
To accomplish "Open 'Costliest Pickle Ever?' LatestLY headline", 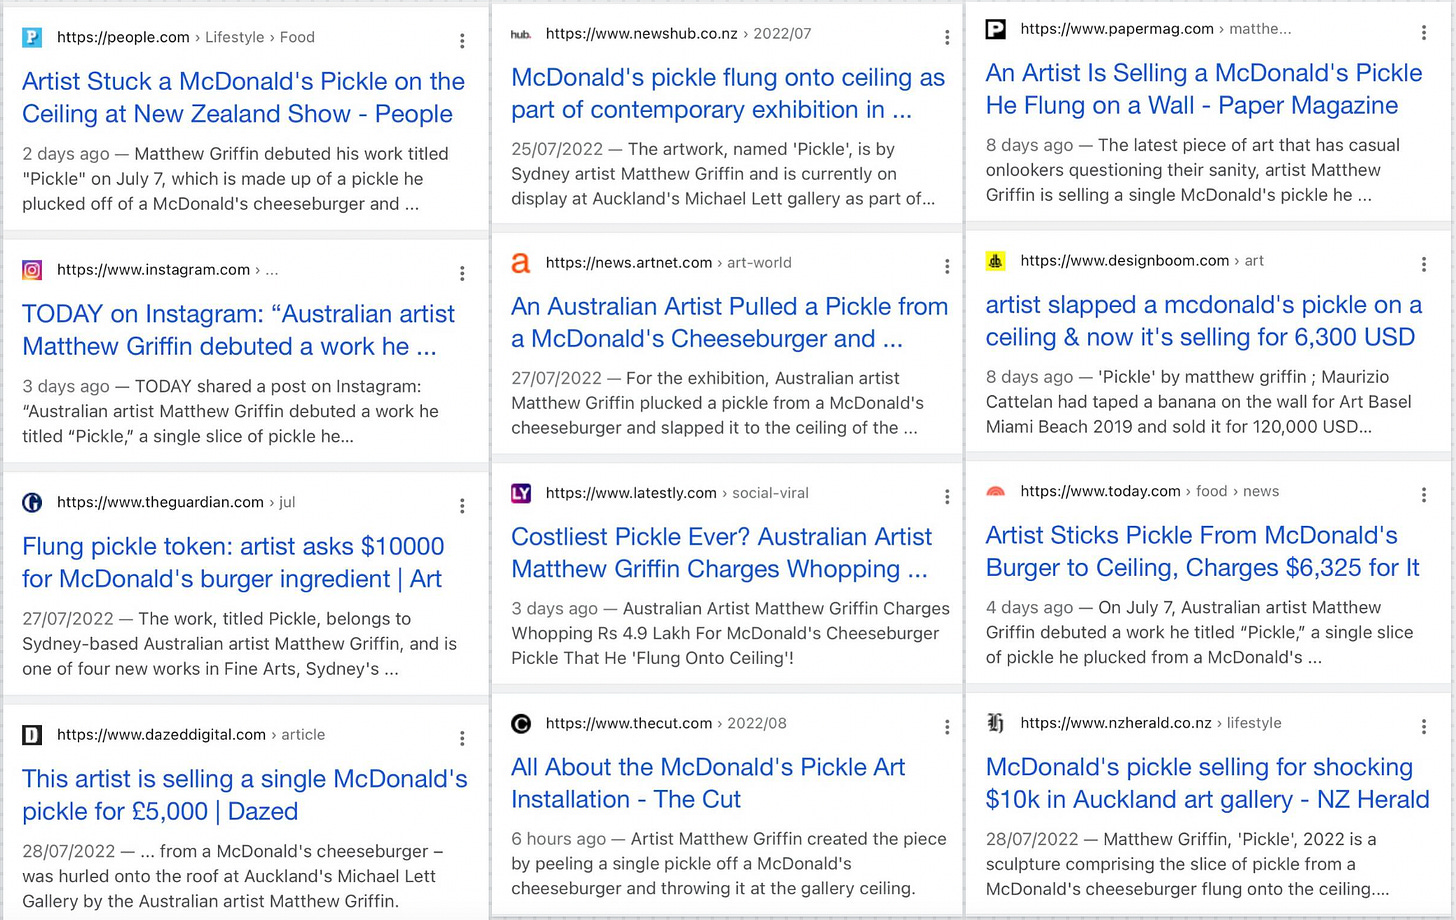I will (x=721, y=552).
